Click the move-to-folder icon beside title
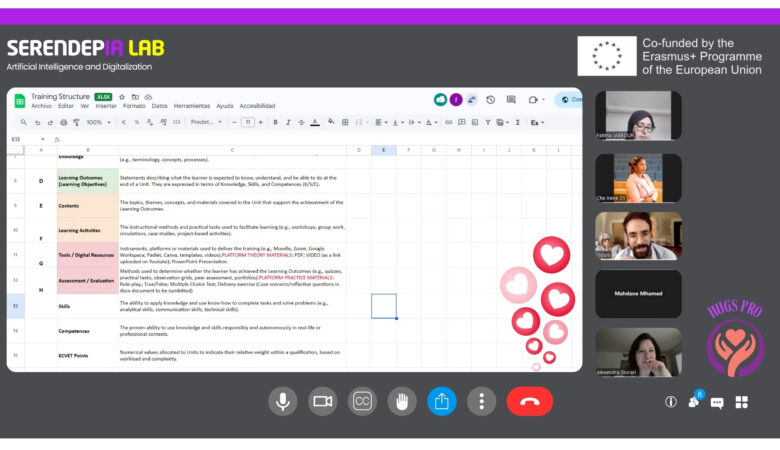Screen dimensions: 780x450 tap(135, 96)
